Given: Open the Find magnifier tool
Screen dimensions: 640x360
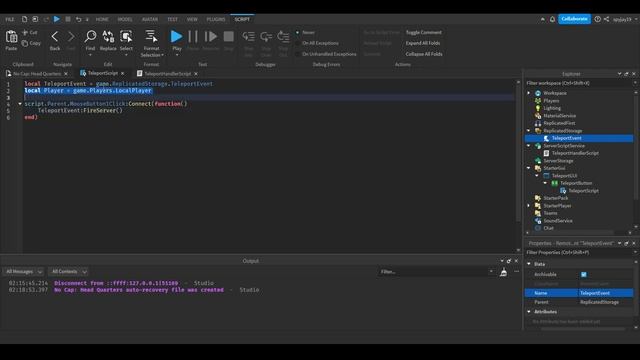Looking at the screenshot, I should point(90,36).
